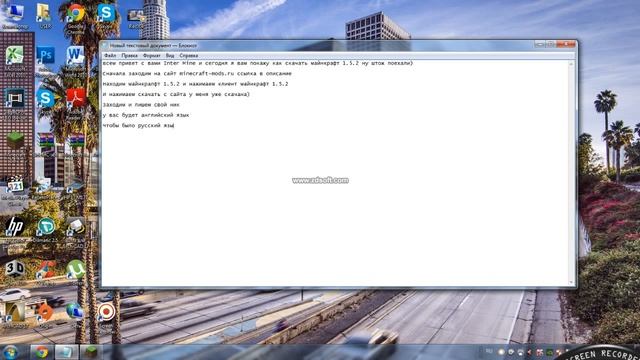Place cursor after 'чтобы было русский язы'
Image resolution: width=640 pixels, height=360 pixels.
pos(175,126)
